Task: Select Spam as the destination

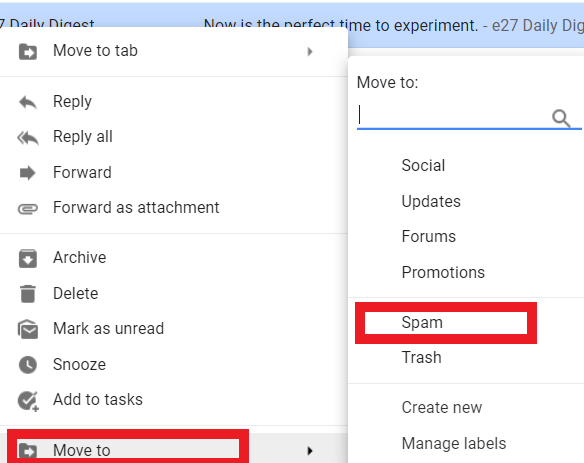Action: [x=422, y=323]
